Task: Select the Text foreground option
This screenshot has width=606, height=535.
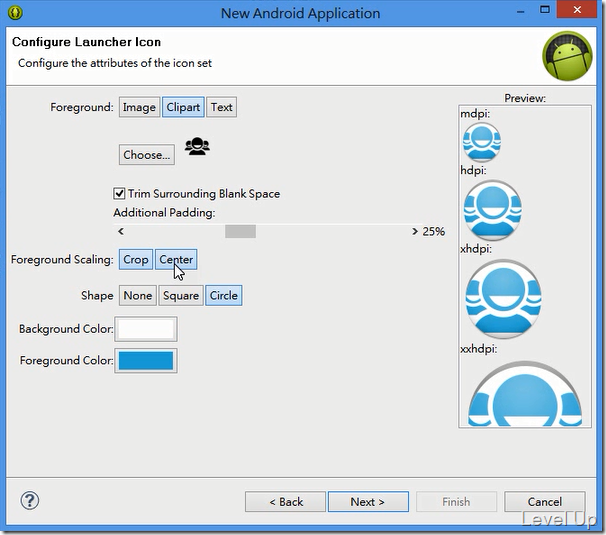Action: 221,107
